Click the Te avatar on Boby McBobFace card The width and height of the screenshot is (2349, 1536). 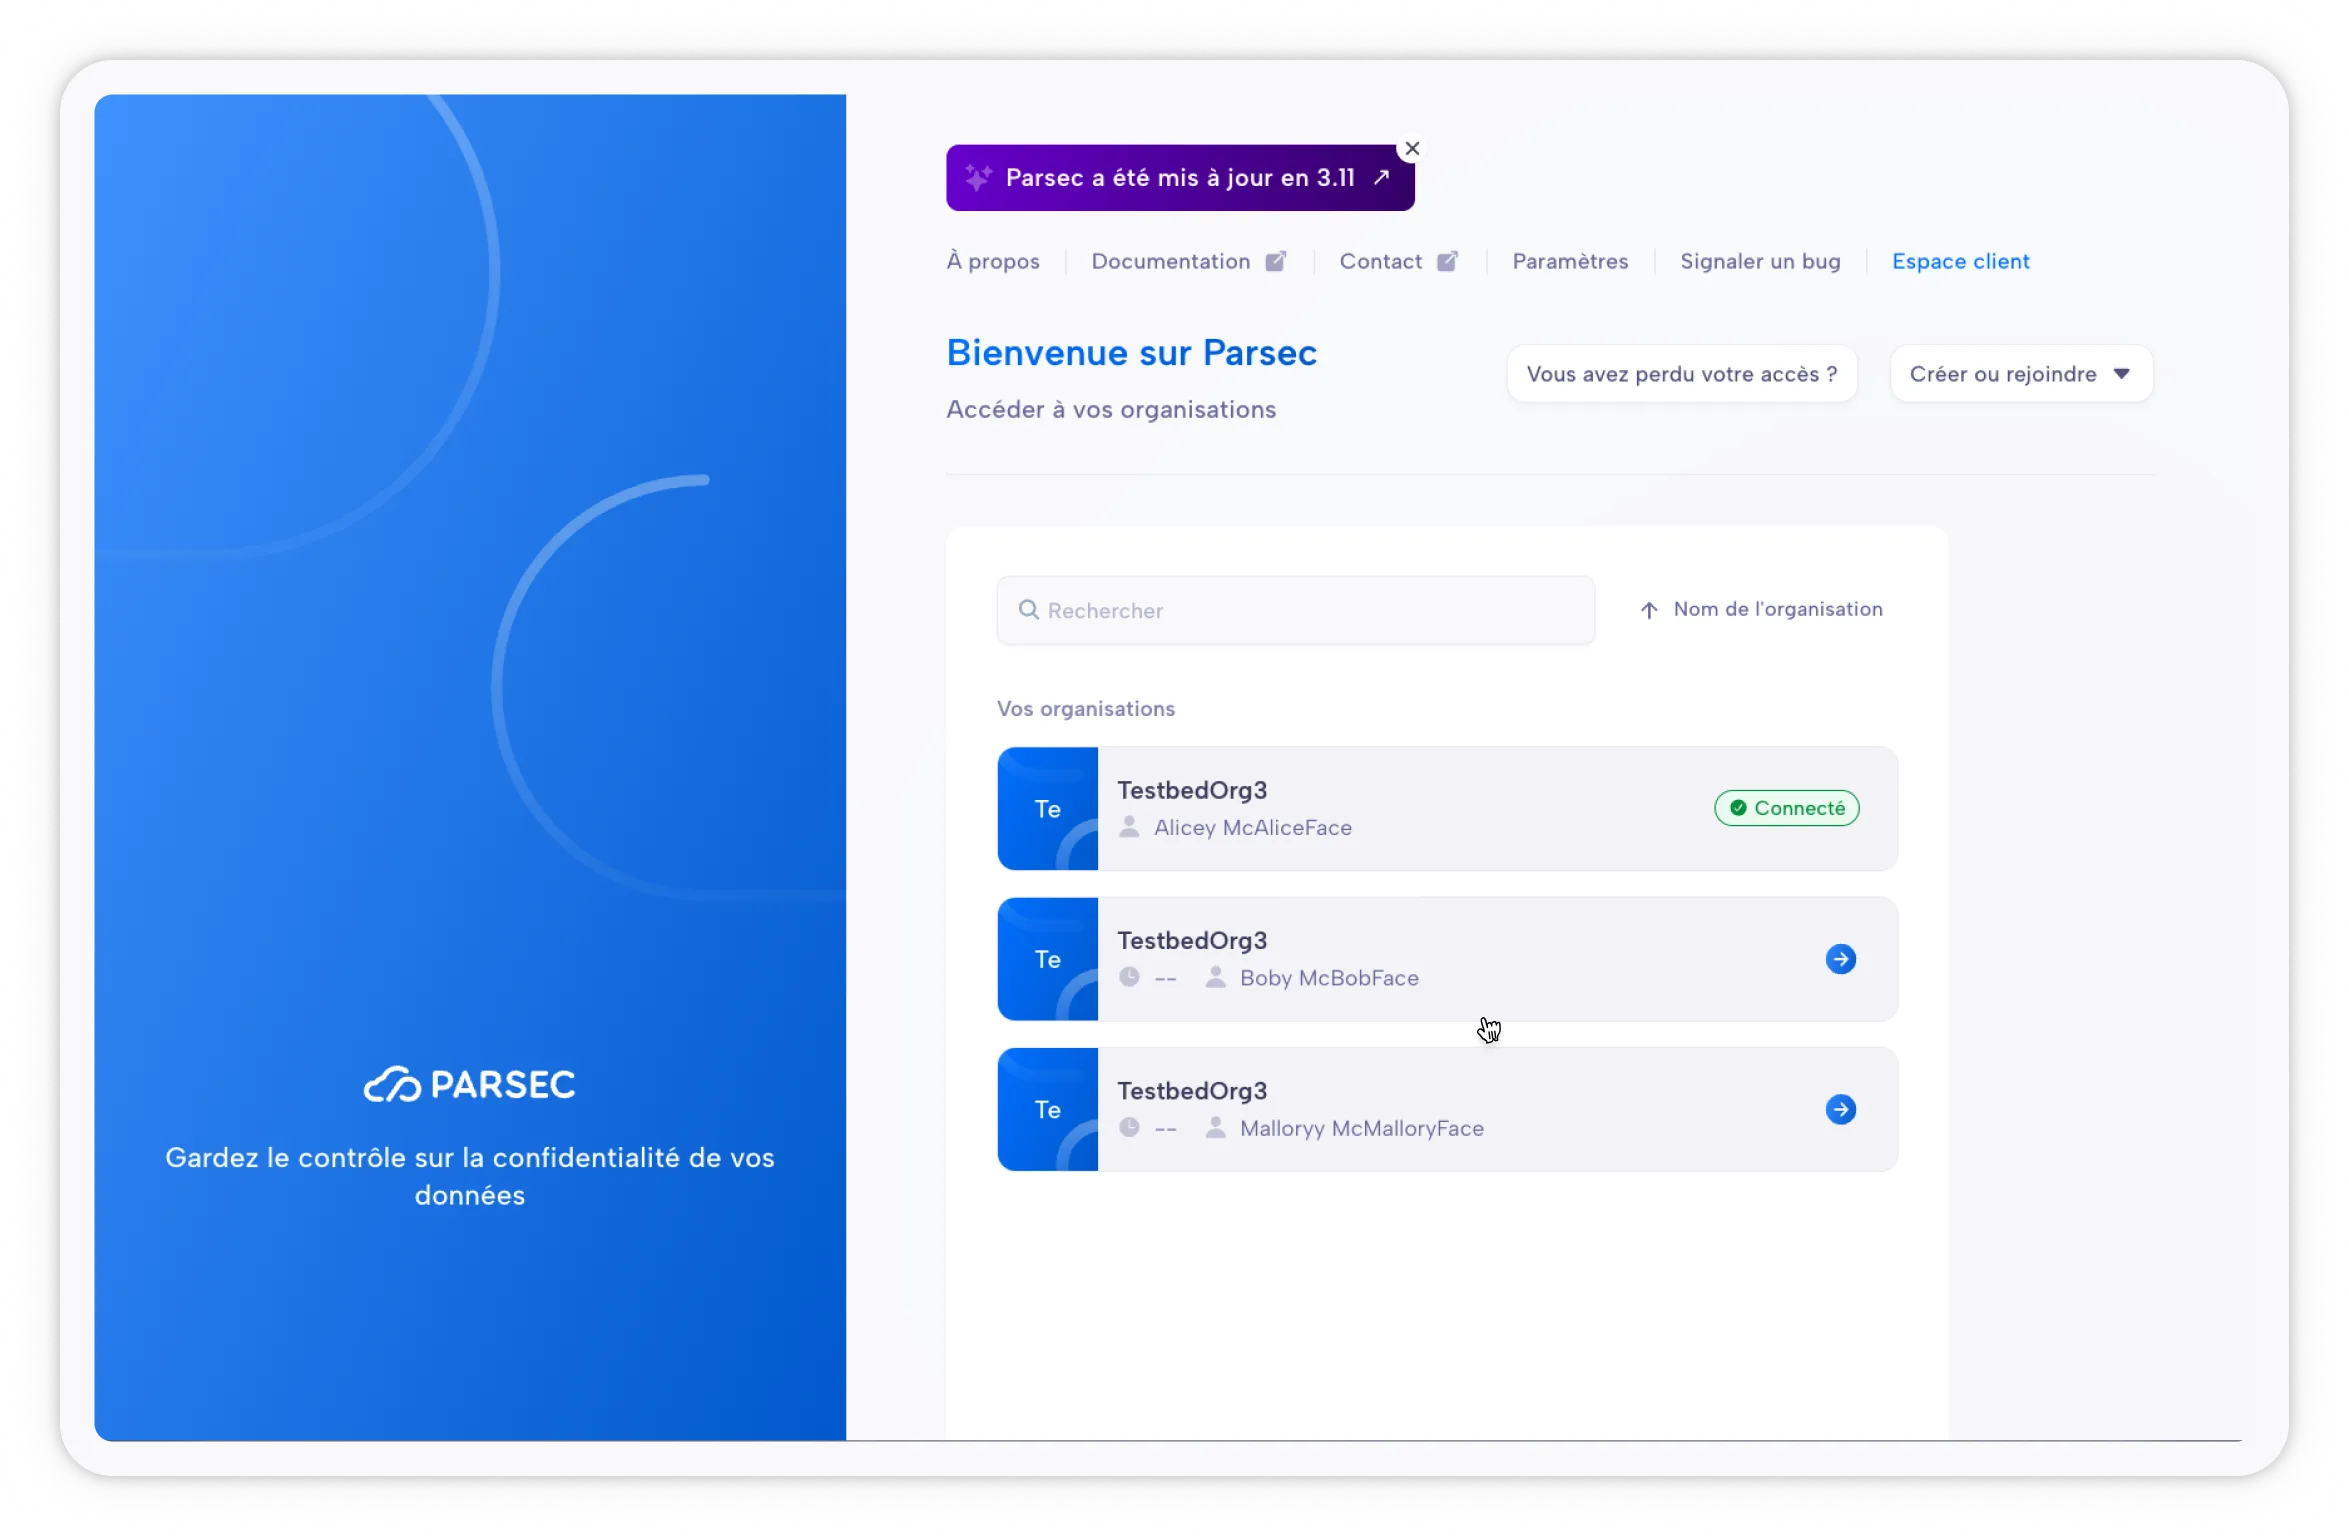pyautogui.click(x=1047, y=959)
